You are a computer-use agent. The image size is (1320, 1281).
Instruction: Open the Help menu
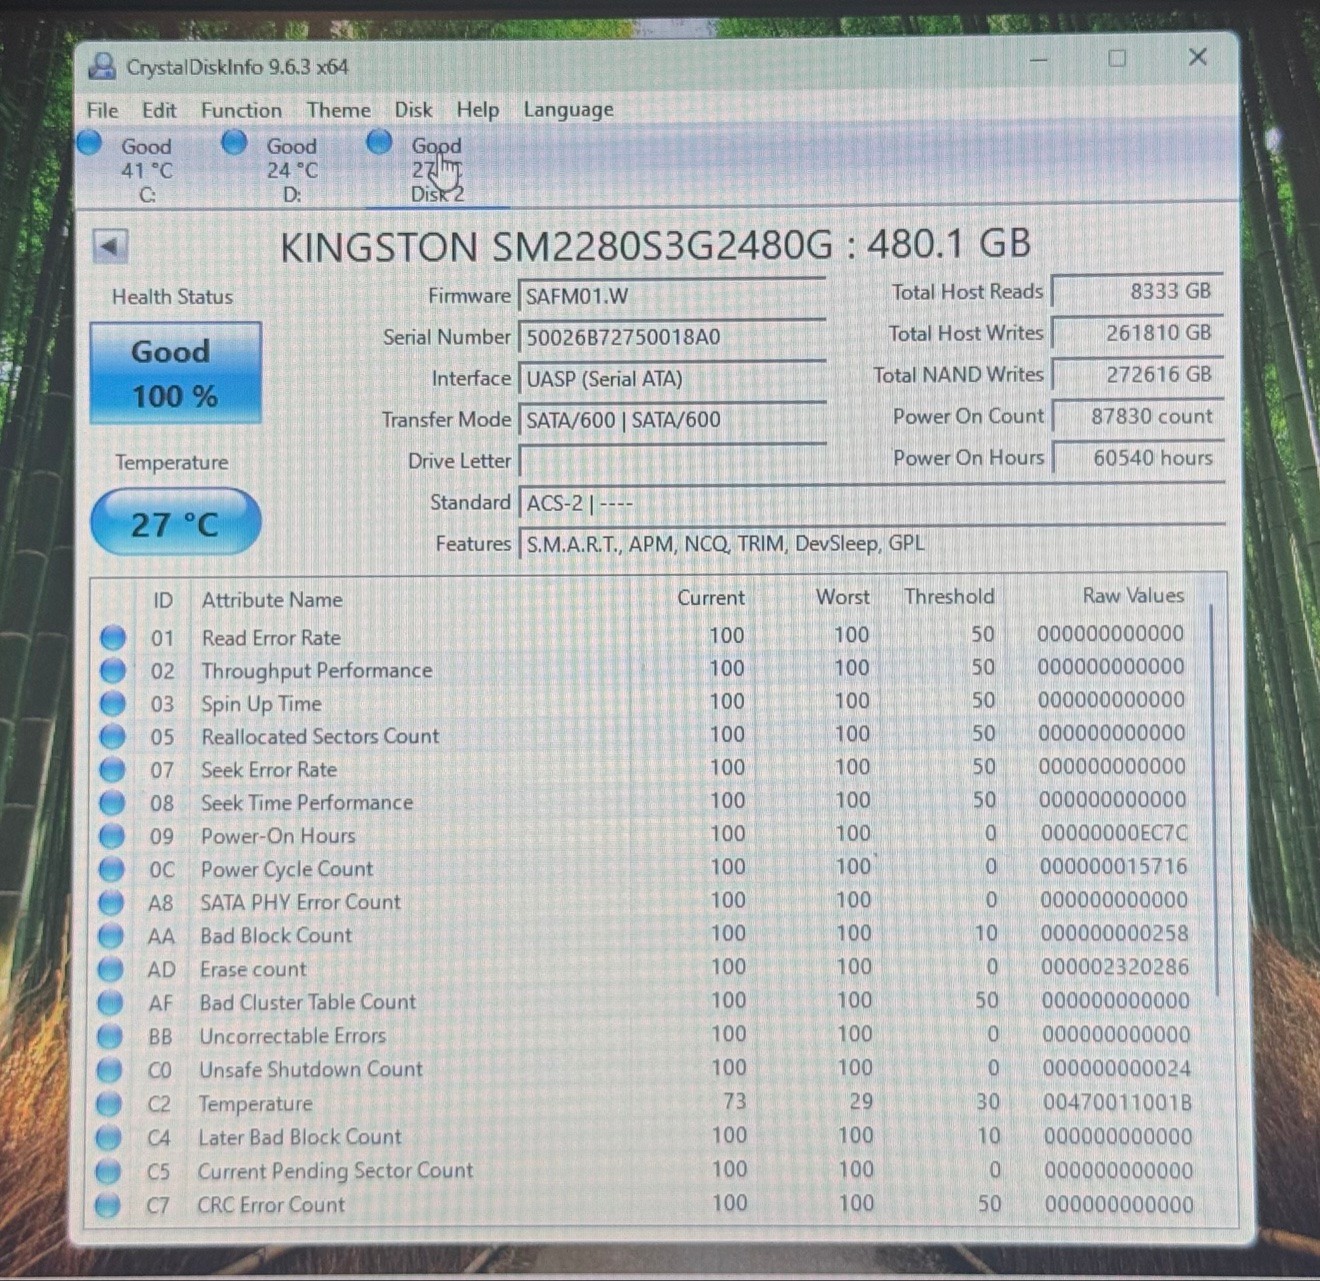[x=477, y=110]
